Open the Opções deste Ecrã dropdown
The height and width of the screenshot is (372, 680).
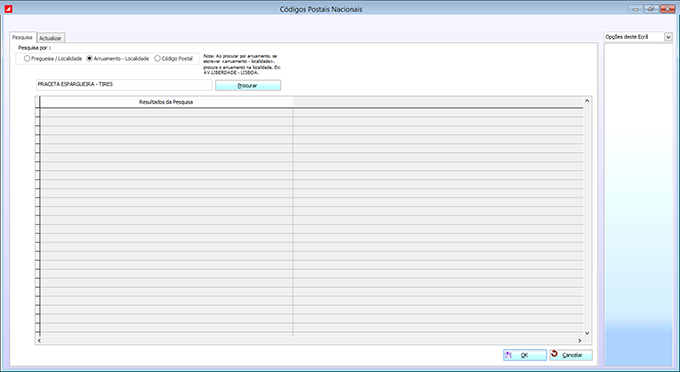click(668, 37)
